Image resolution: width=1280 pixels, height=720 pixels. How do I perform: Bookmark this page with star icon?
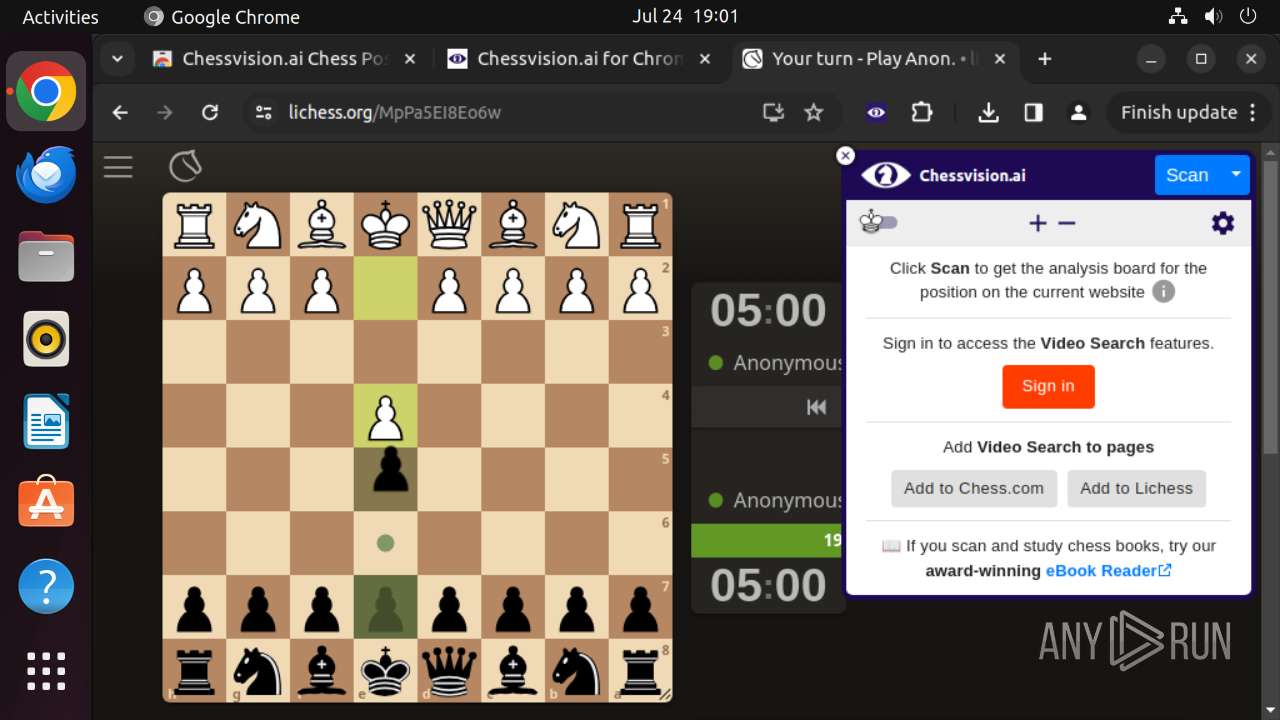814,113
